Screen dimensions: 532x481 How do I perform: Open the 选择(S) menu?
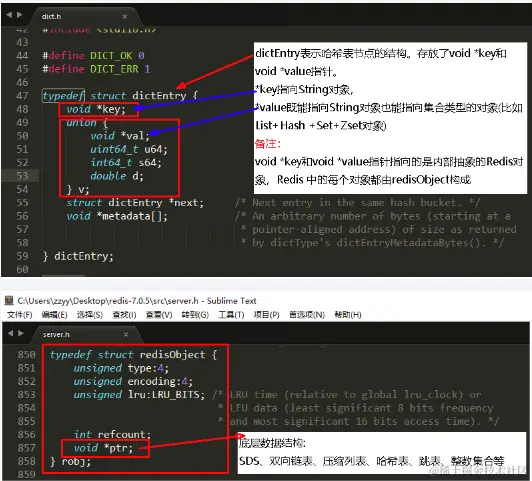(90, 315)
